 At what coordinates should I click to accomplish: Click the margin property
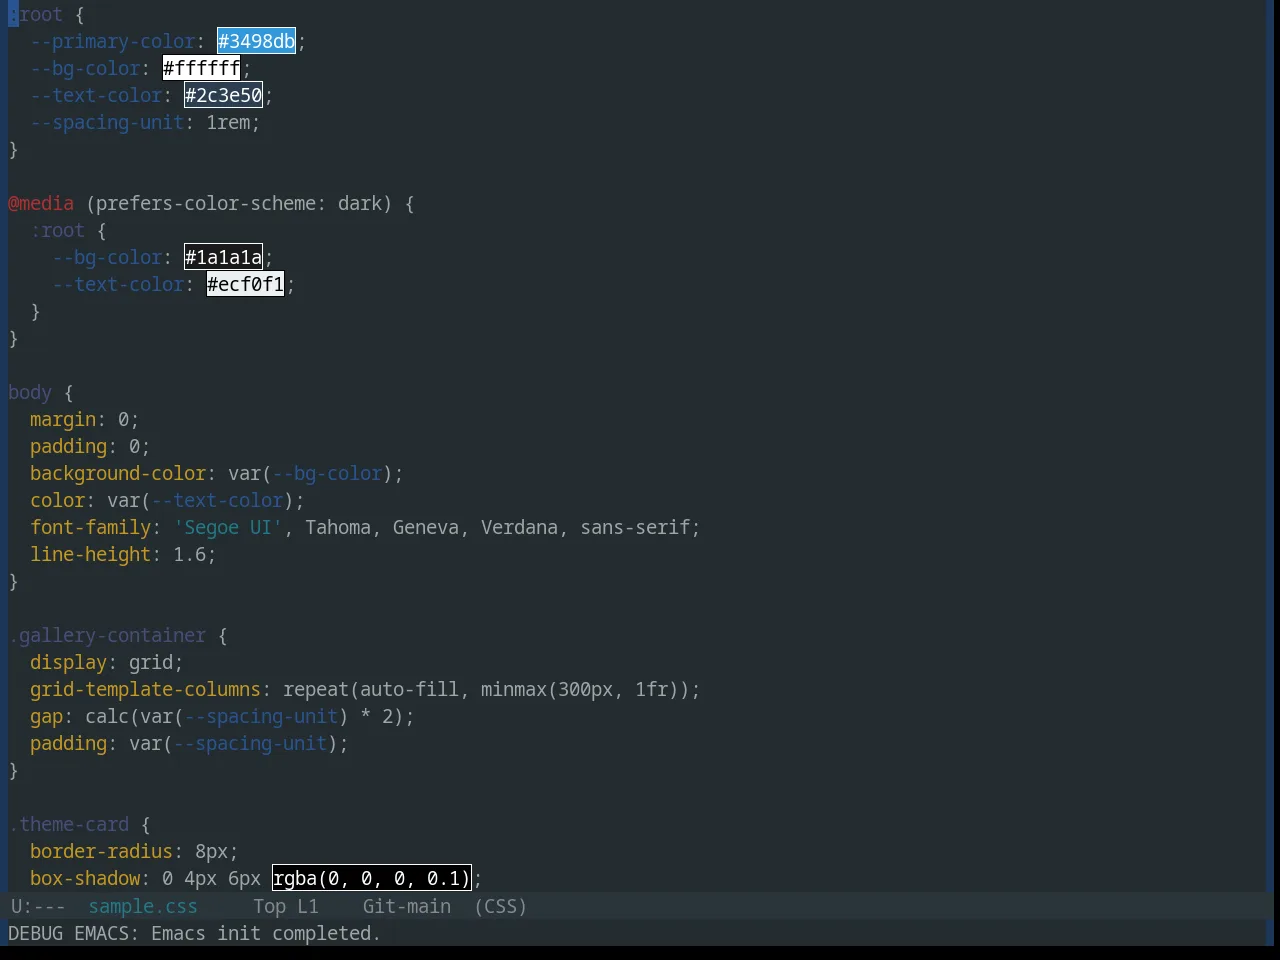63,419
